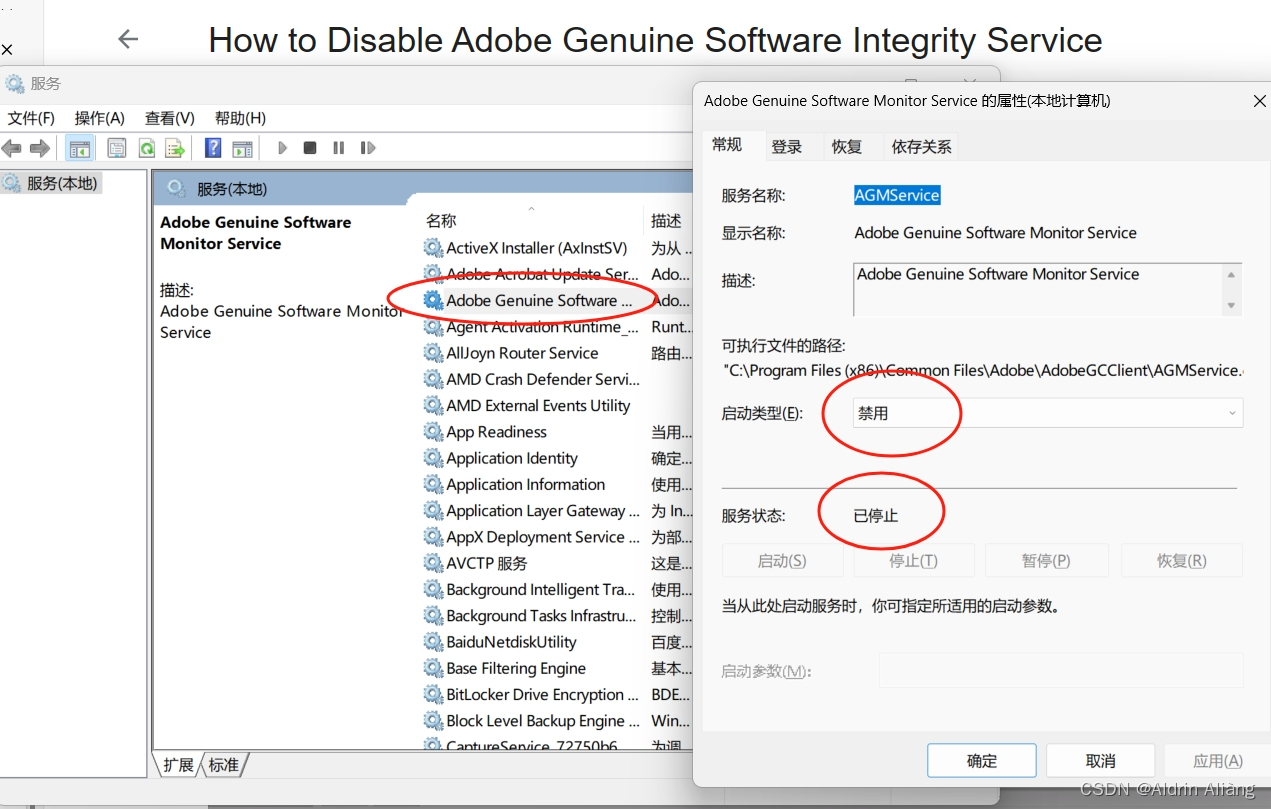Open the 文件(F) menu
Image resolution: width=1271 pixels, height=809 pixels.
click(x=31, y=118)
